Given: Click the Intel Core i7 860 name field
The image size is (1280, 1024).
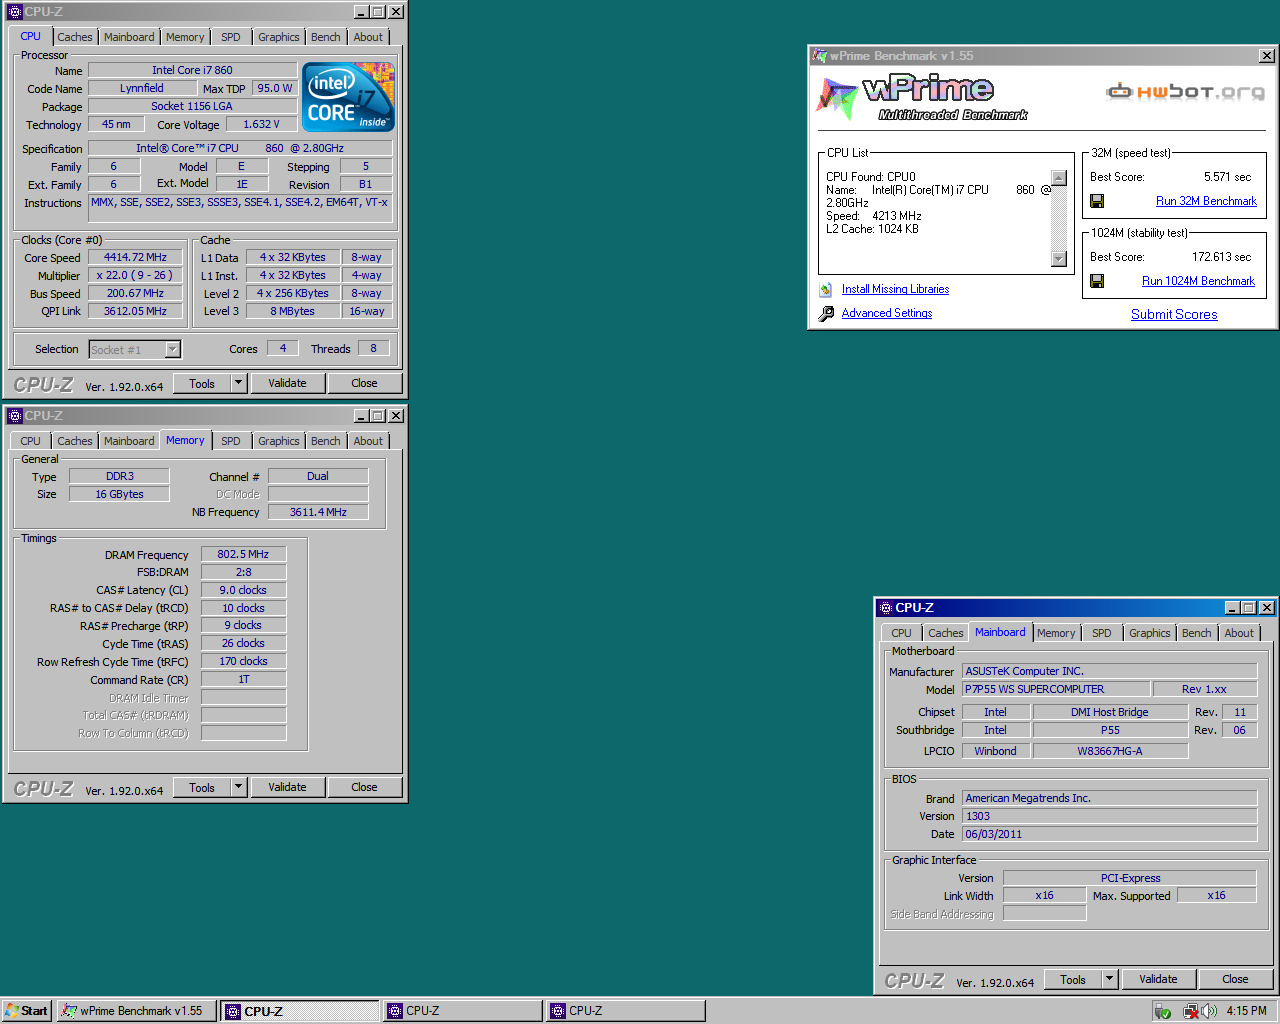Looking at the screenshot, I should [x=192, y=70].
